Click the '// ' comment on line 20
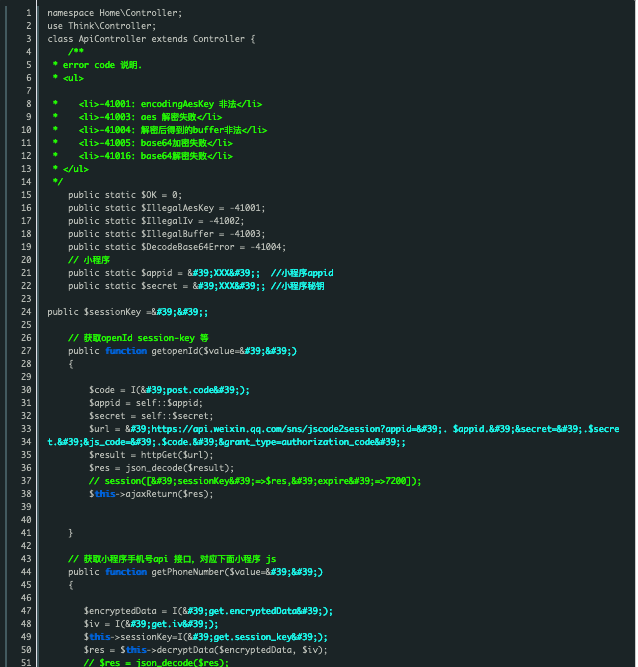The image size is (638, 667). tap(89, 260)
